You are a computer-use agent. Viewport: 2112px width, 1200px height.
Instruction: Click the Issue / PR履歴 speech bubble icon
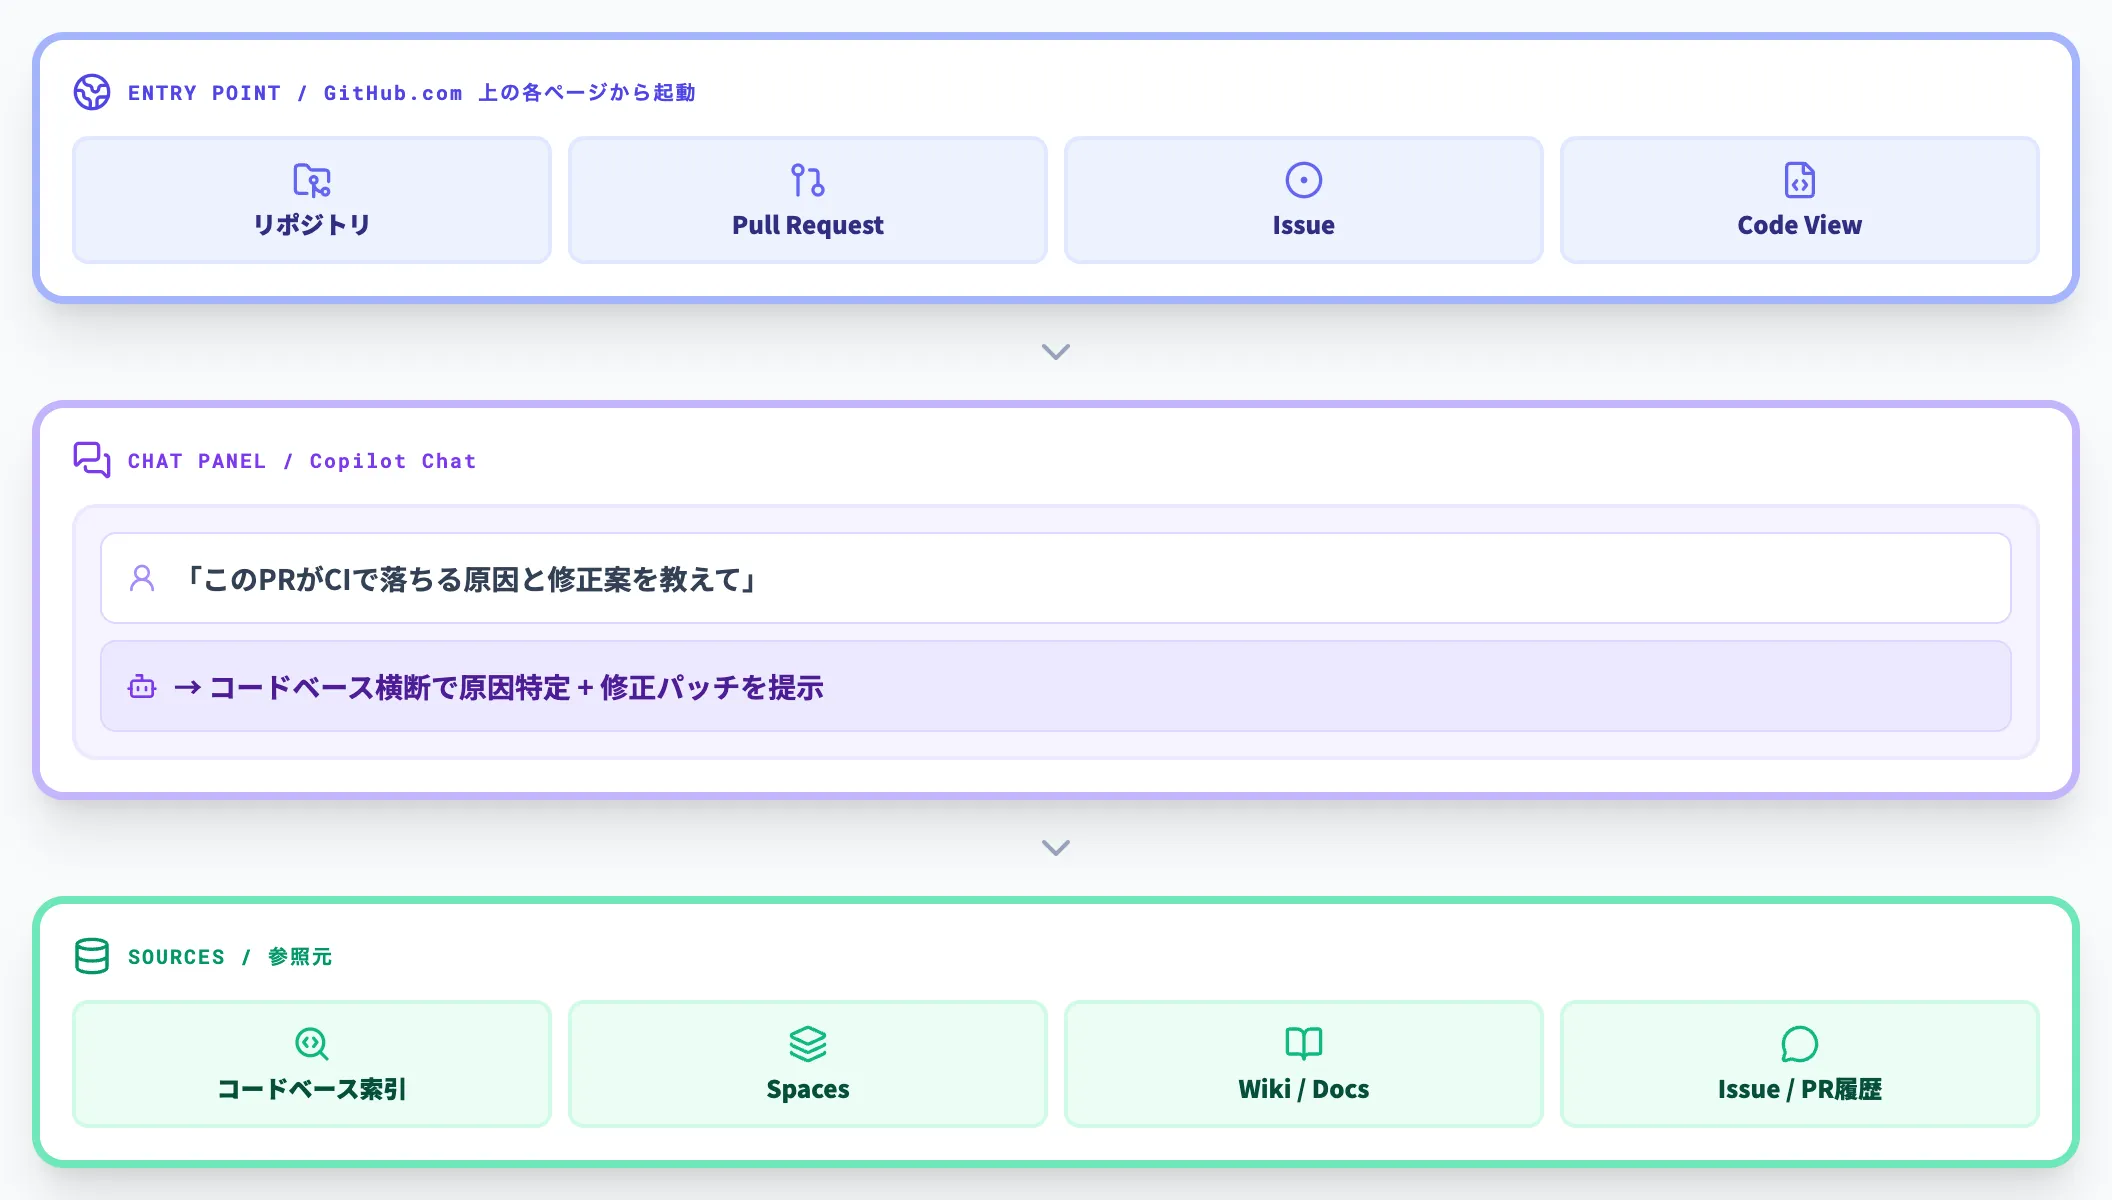[x=1800, y=1044]
